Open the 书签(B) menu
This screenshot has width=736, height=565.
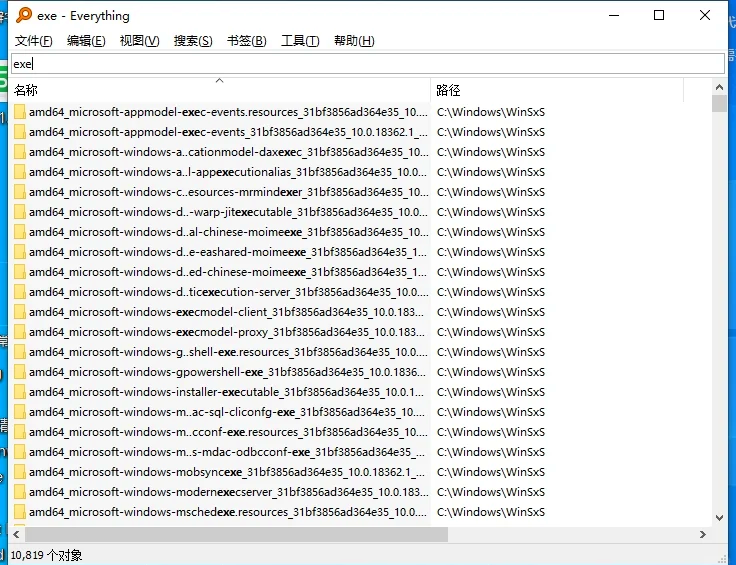[246, 41]
